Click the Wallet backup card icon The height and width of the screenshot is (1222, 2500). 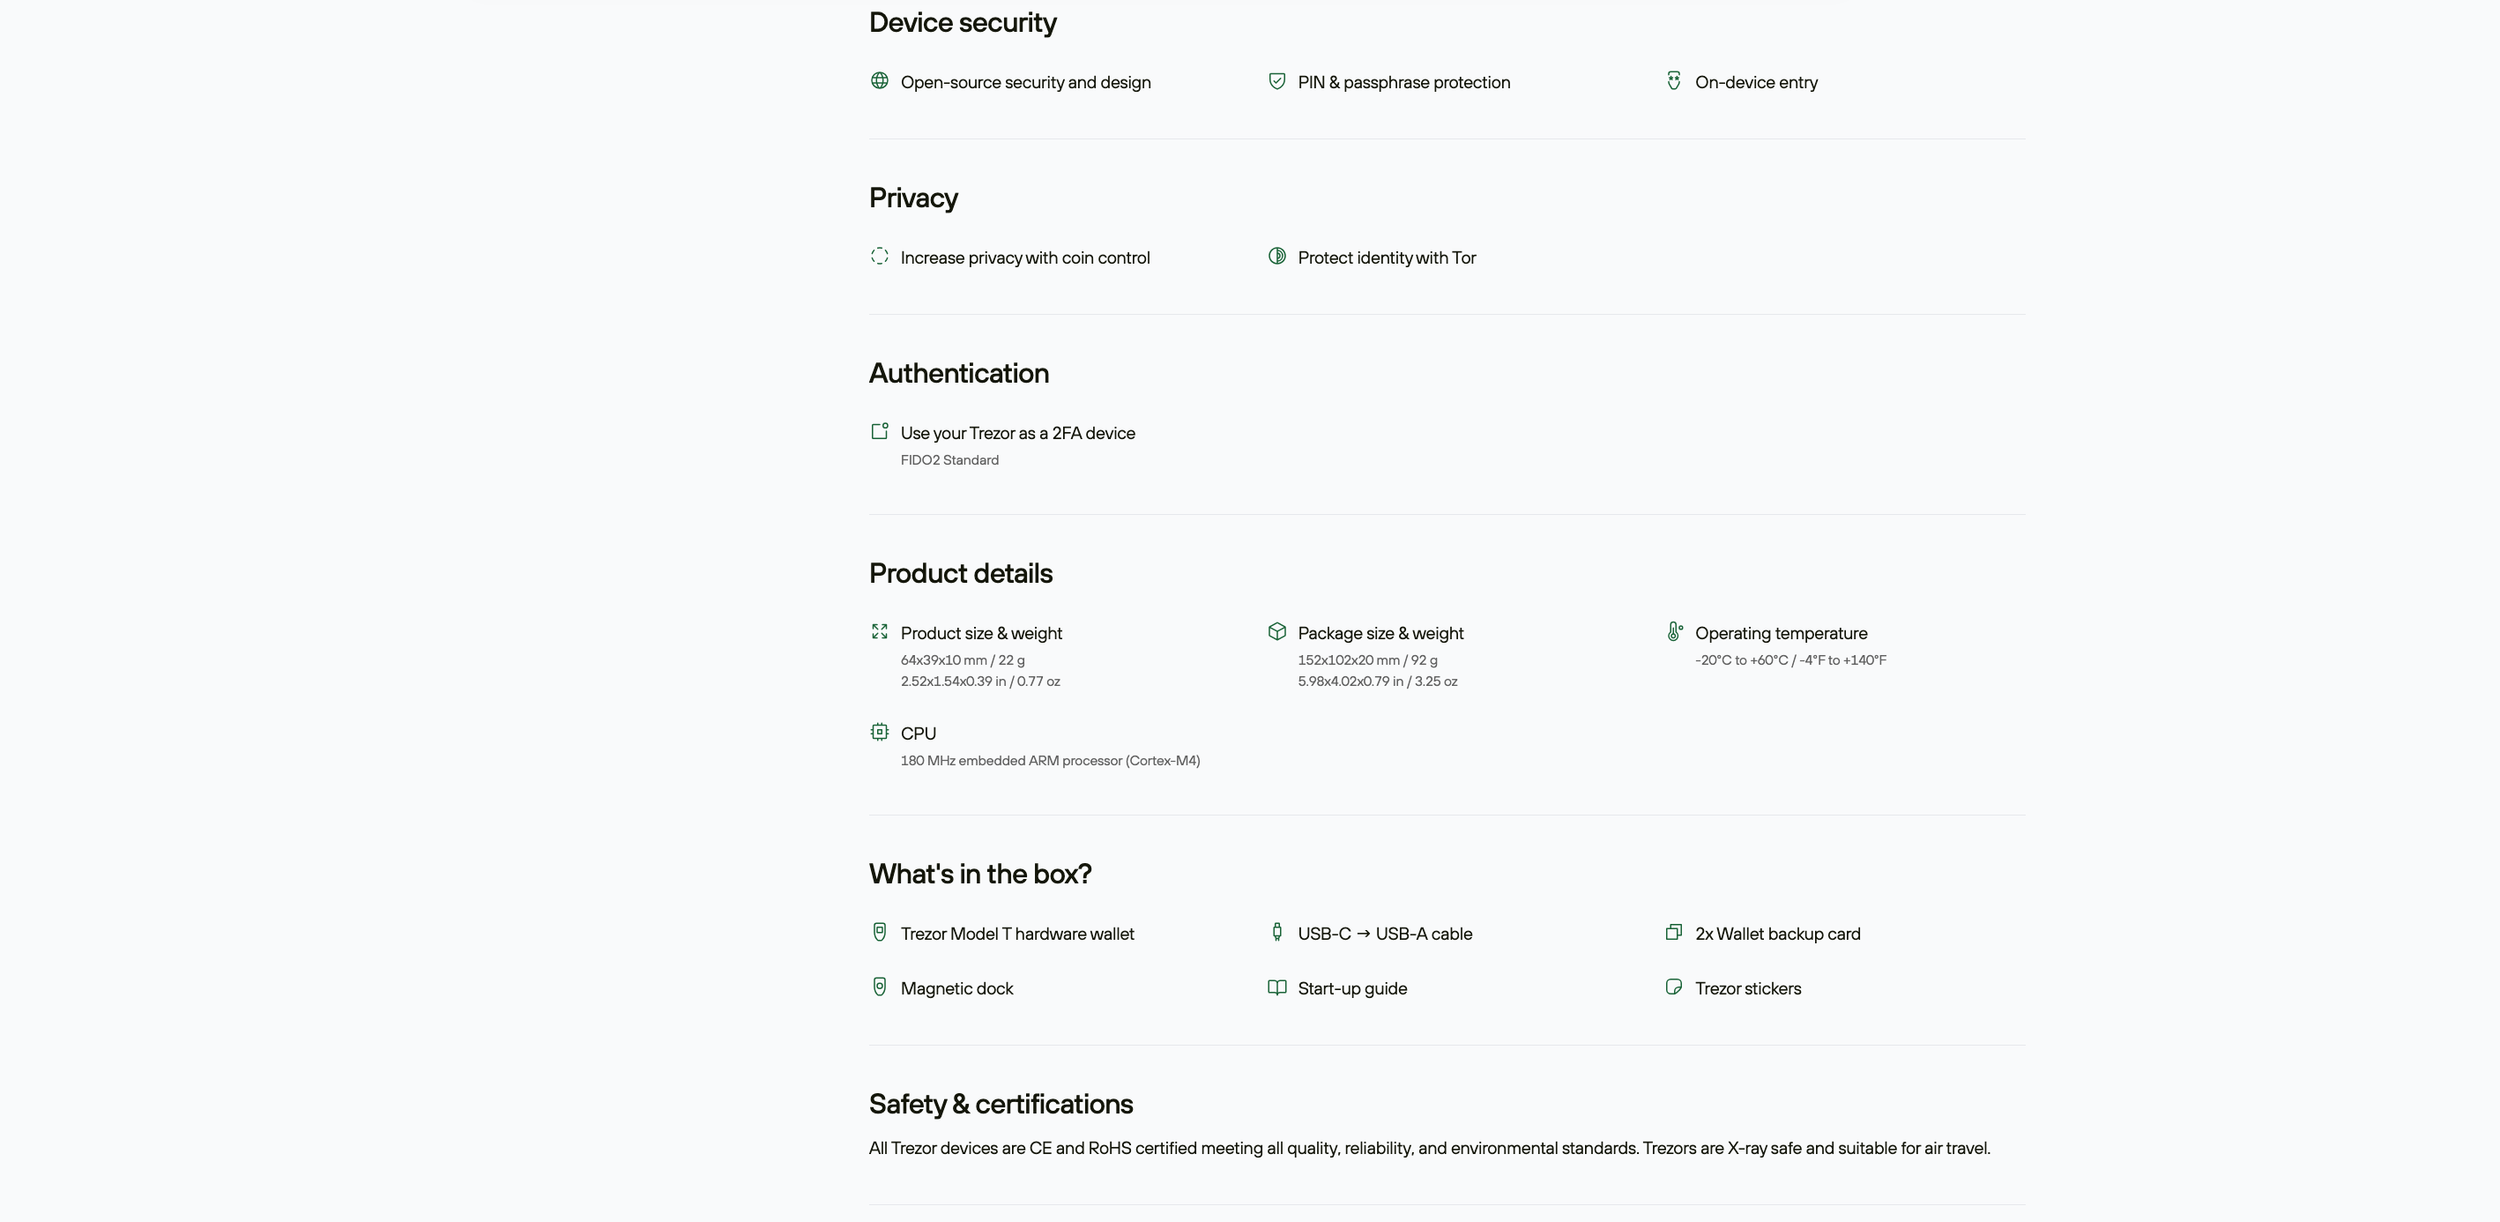click(1673, 932)
